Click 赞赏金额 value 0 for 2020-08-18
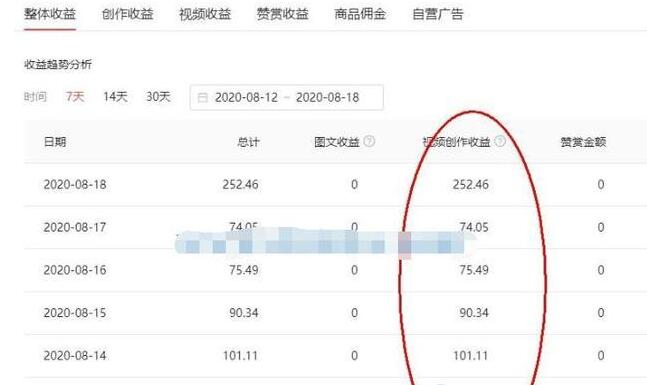647x385 pixels. [601, 184]
